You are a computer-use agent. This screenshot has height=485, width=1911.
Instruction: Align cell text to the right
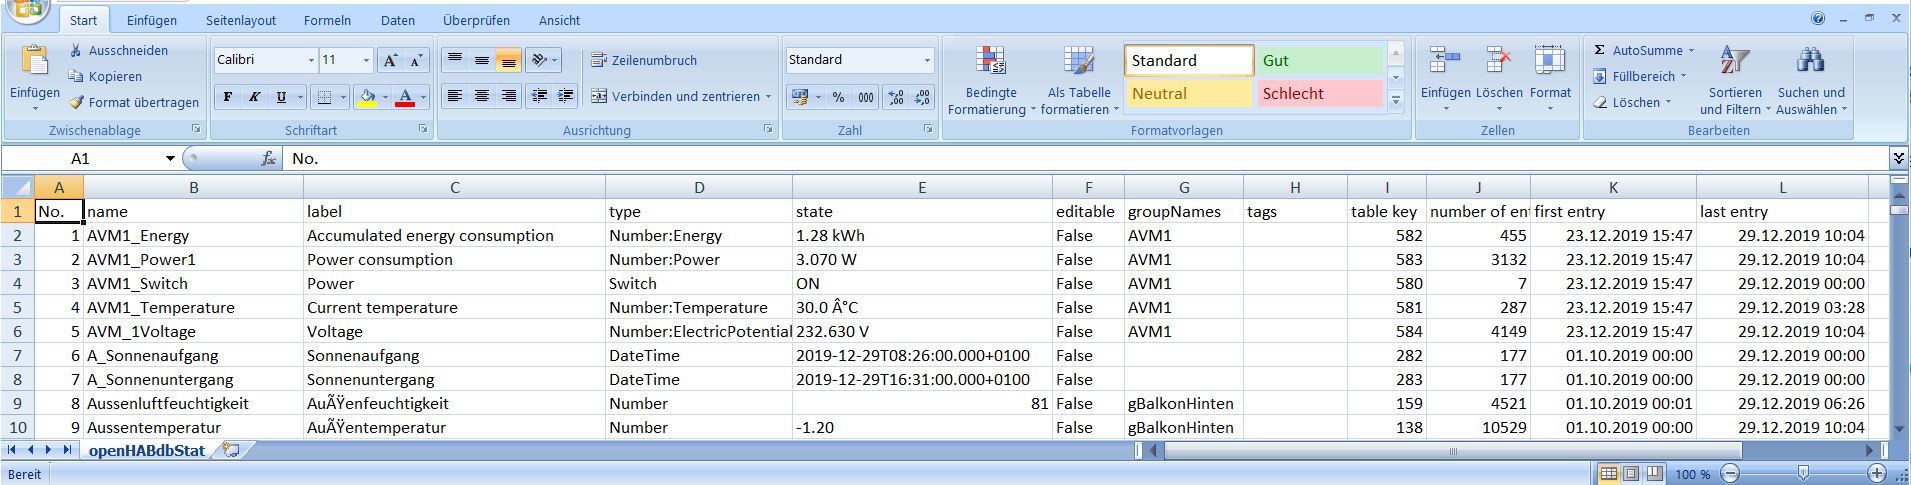point(509,96)
